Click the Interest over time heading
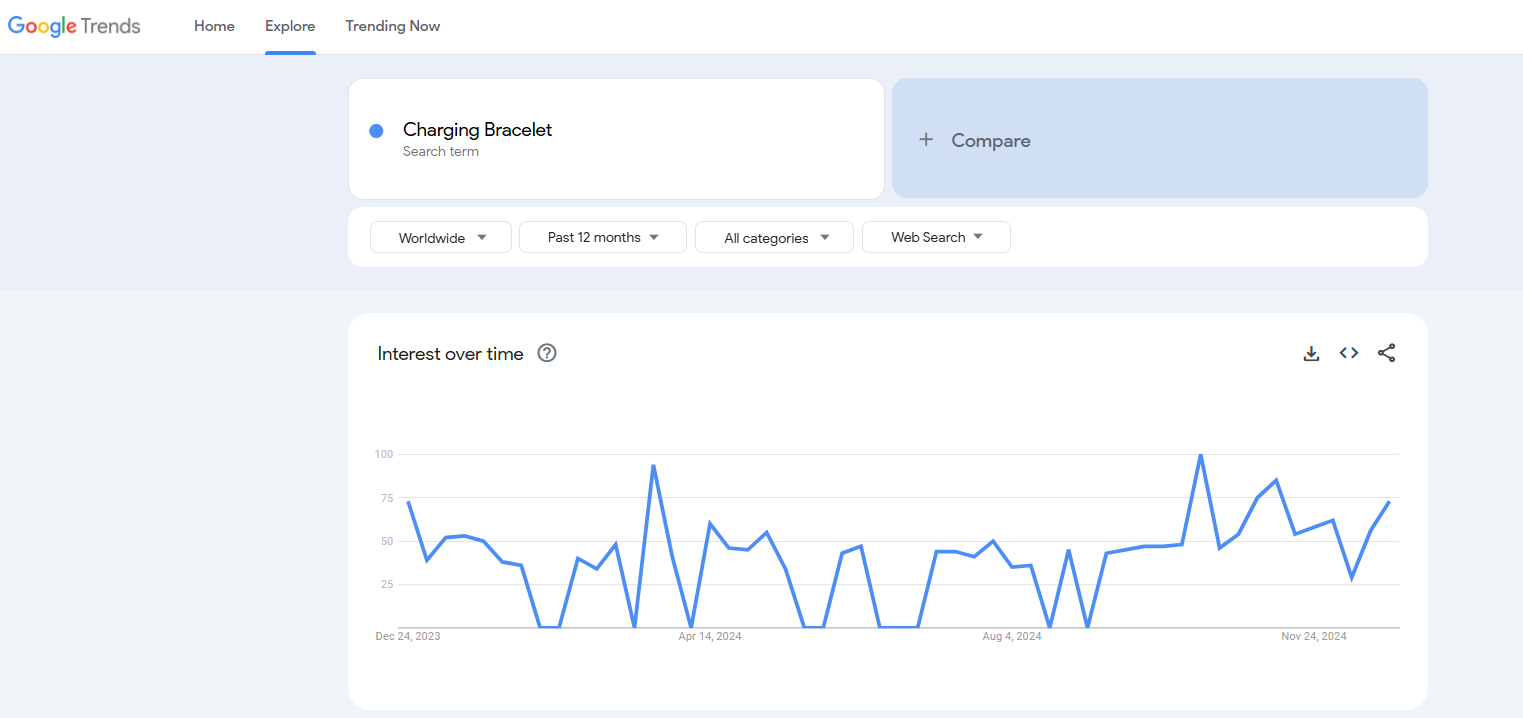 click(x=450, y=354)
